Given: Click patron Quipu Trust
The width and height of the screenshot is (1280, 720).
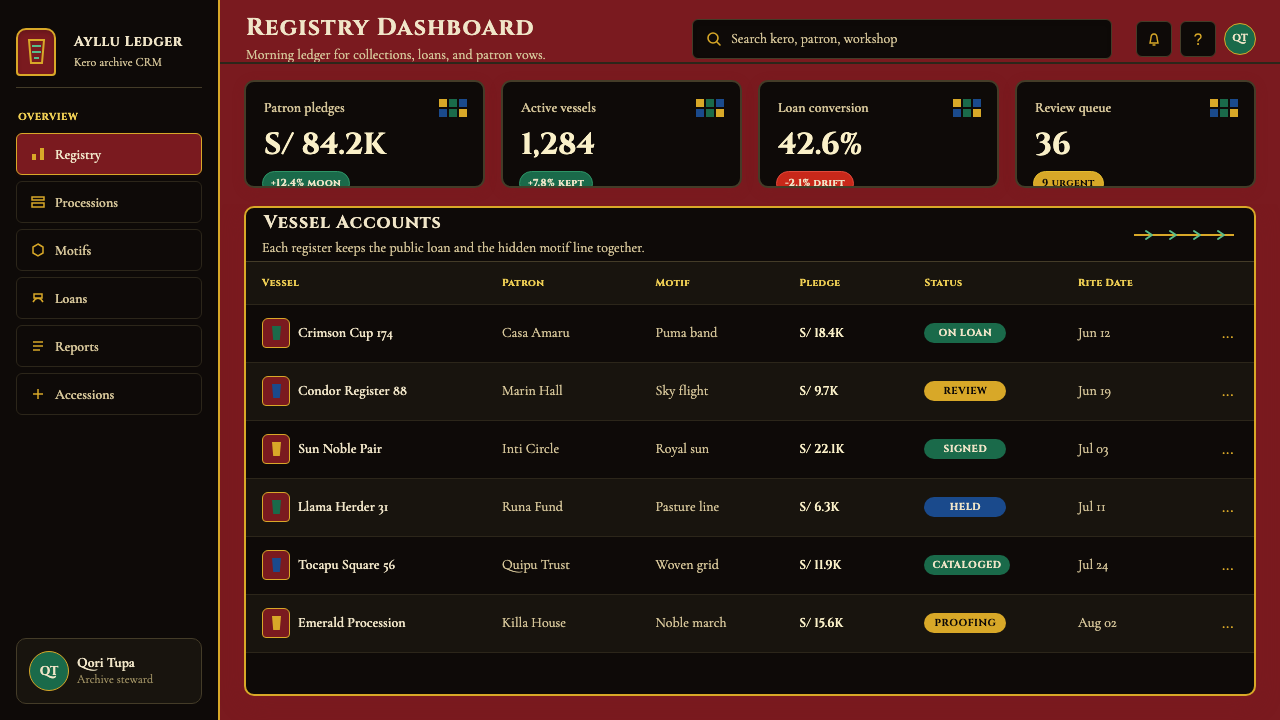Looking at the screenshot, I should [536, 565].
